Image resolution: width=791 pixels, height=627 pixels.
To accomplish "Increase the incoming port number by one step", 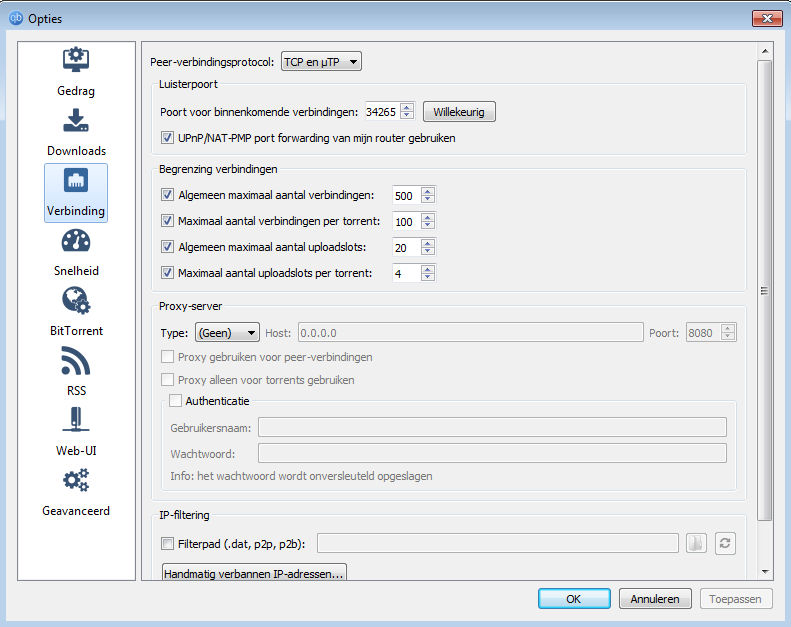I will pos(407,107).
